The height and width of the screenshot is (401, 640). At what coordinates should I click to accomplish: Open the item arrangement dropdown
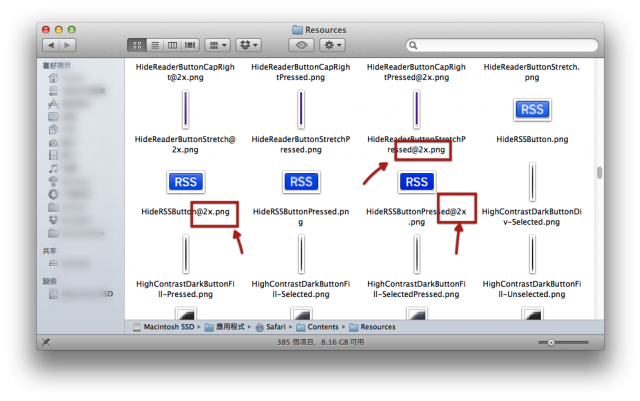pyautogui.click(x=218, y=45)
